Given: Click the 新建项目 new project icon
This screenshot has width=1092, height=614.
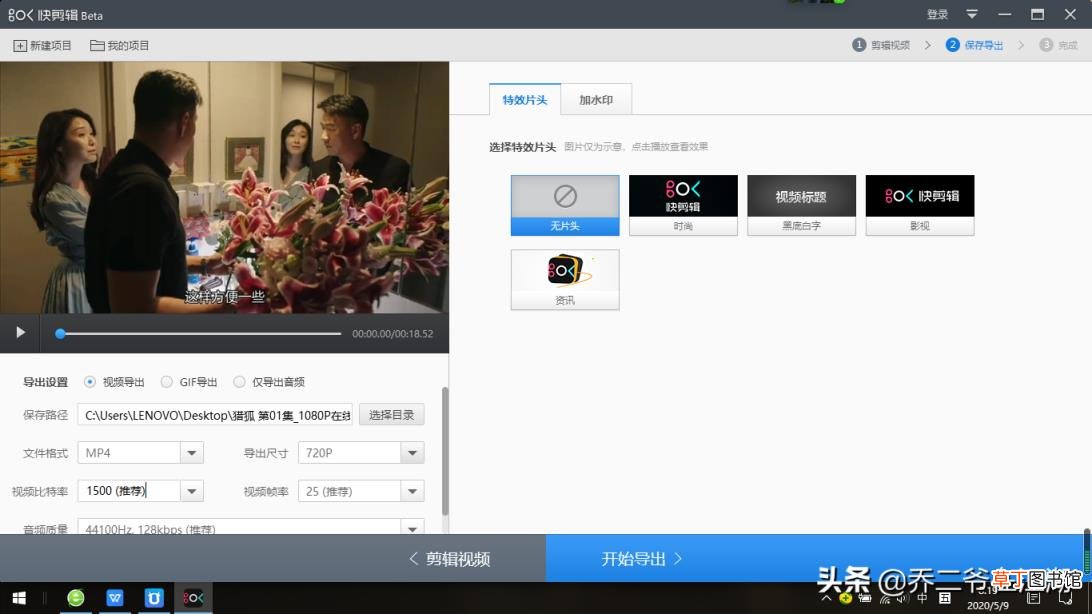Looking at the screenshot, I should click(20, 46).
